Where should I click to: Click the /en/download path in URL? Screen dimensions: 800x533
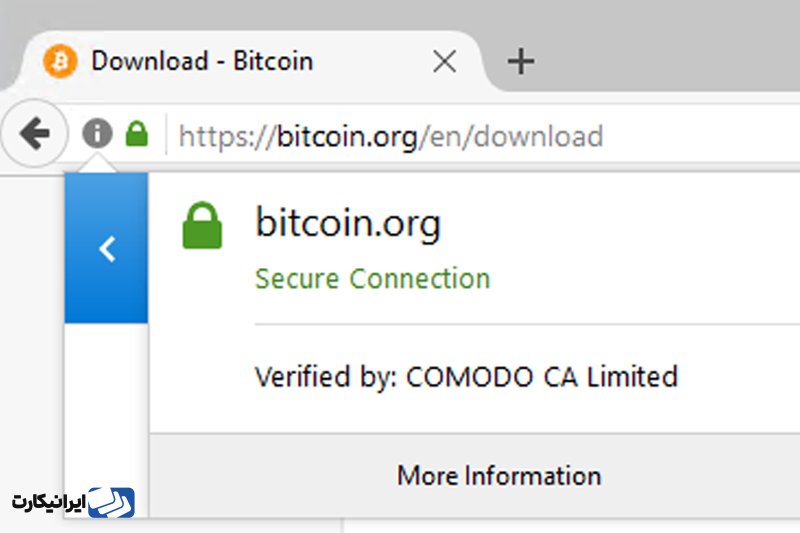511,137
